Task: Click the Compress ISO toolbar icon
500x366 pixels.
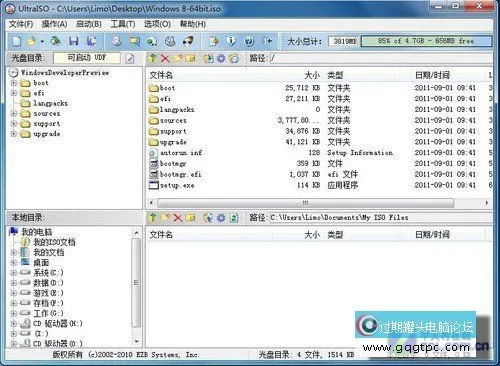Action: click(x=135, y=41)
